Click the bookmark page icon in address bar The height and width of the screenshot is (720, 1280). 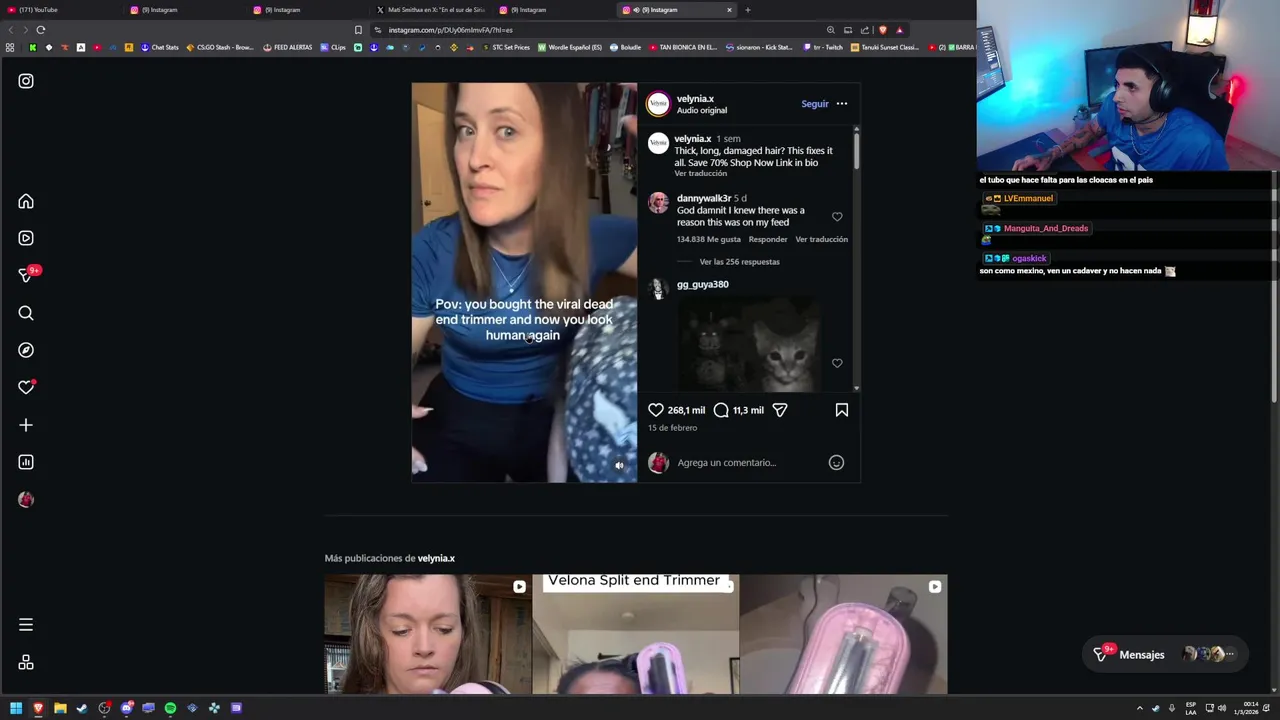coord(358,30)
